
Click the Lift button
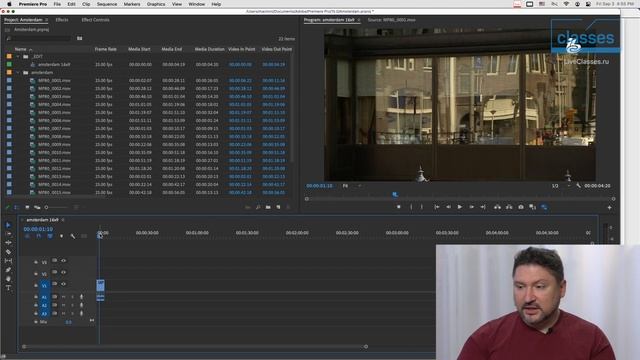[497, 207]
